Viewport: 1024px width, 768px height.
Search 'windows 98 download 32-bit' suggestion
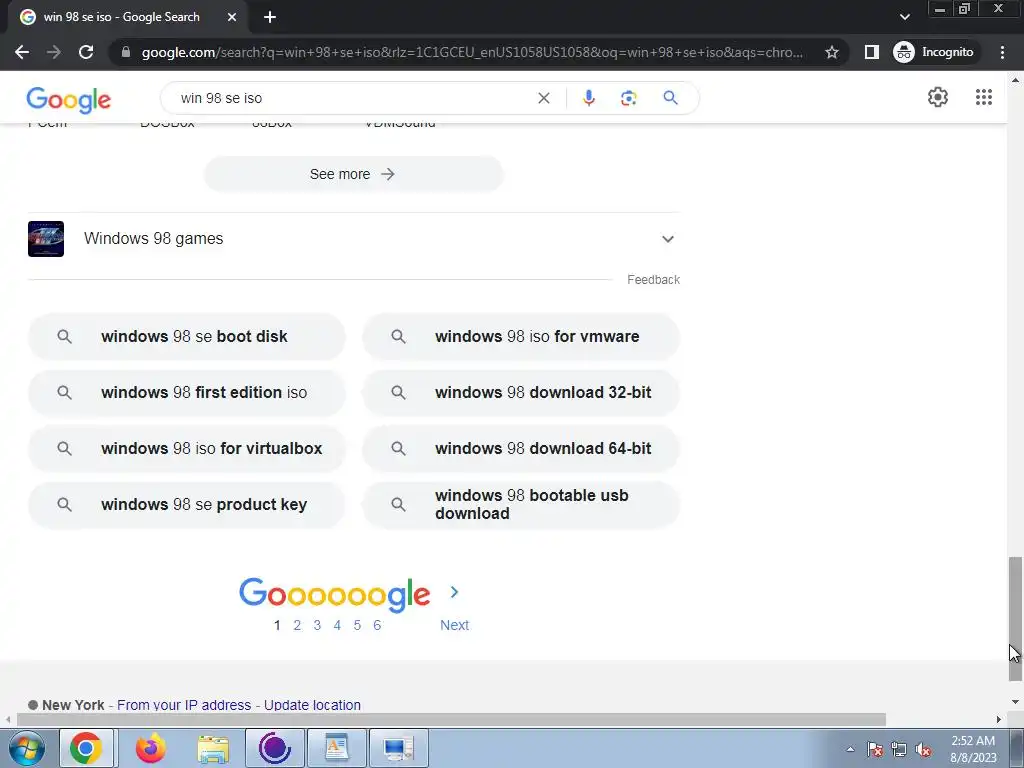[521, 392]
